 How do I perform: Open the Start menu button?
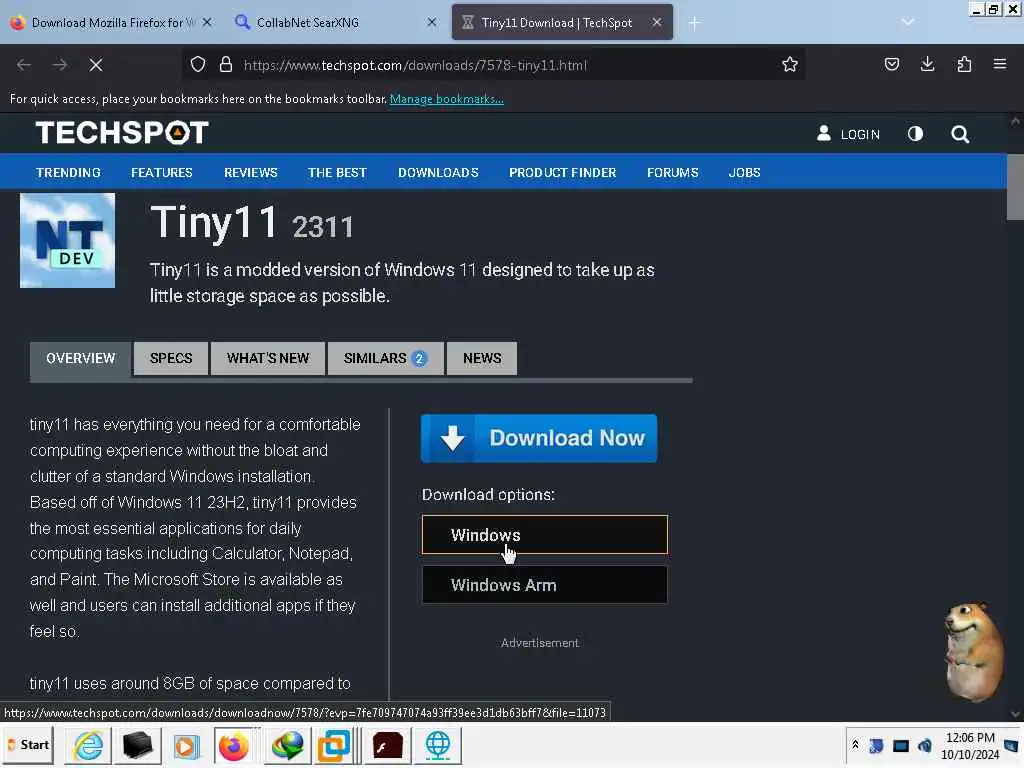[29, 745]
